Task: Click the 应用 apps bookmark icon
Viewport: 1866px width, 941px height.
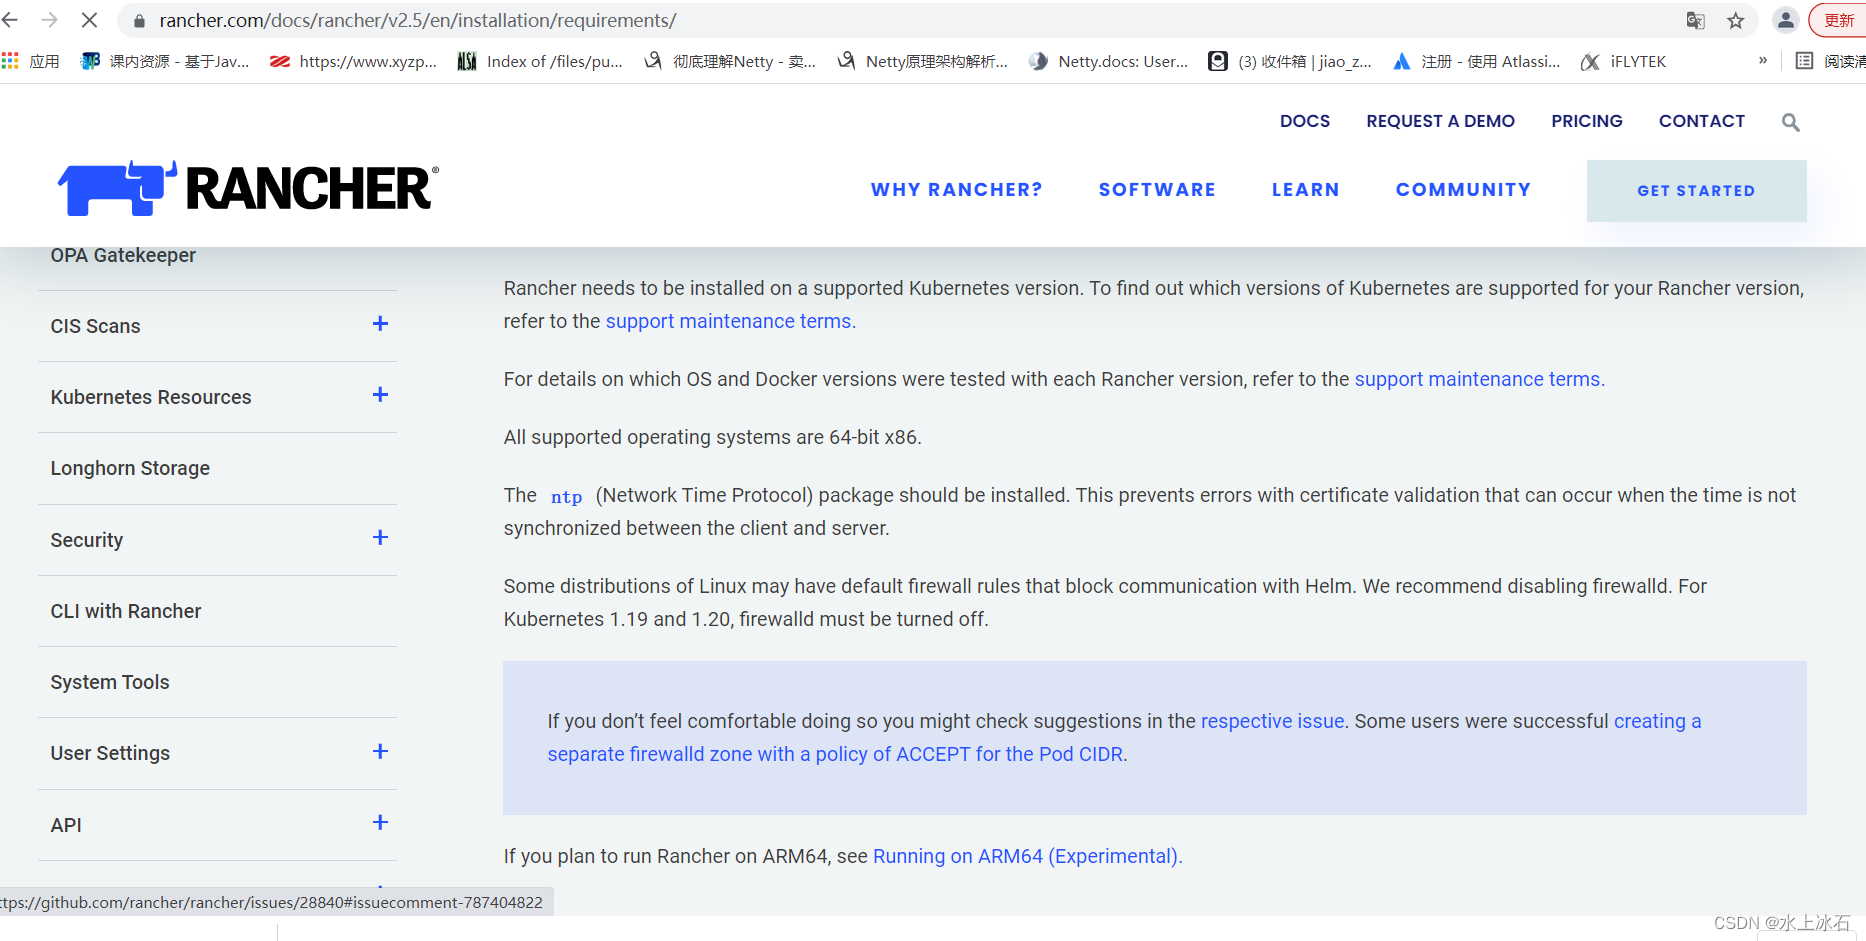Action: (11, 61)
